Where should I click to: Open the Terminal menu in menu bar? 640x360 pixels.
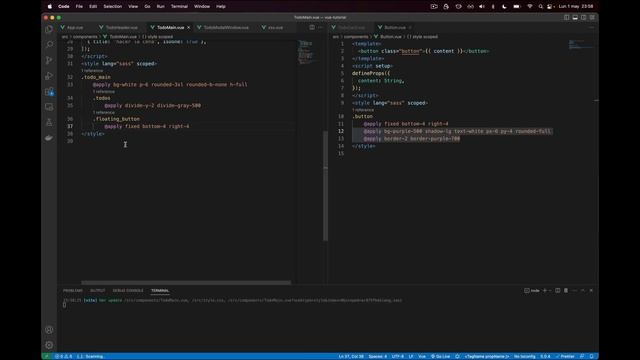pos(179,7)
